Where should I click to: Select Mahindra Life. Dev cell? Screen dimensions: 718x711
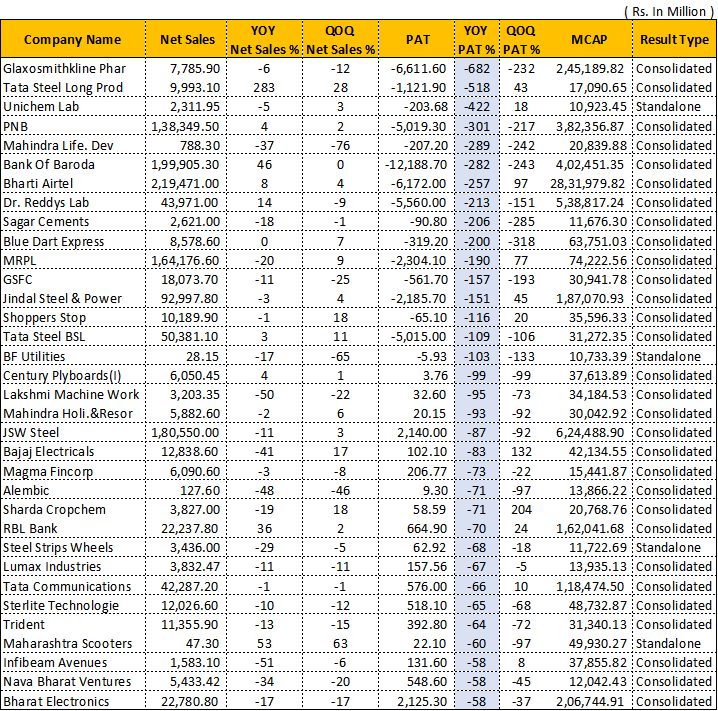click(58, 146)
